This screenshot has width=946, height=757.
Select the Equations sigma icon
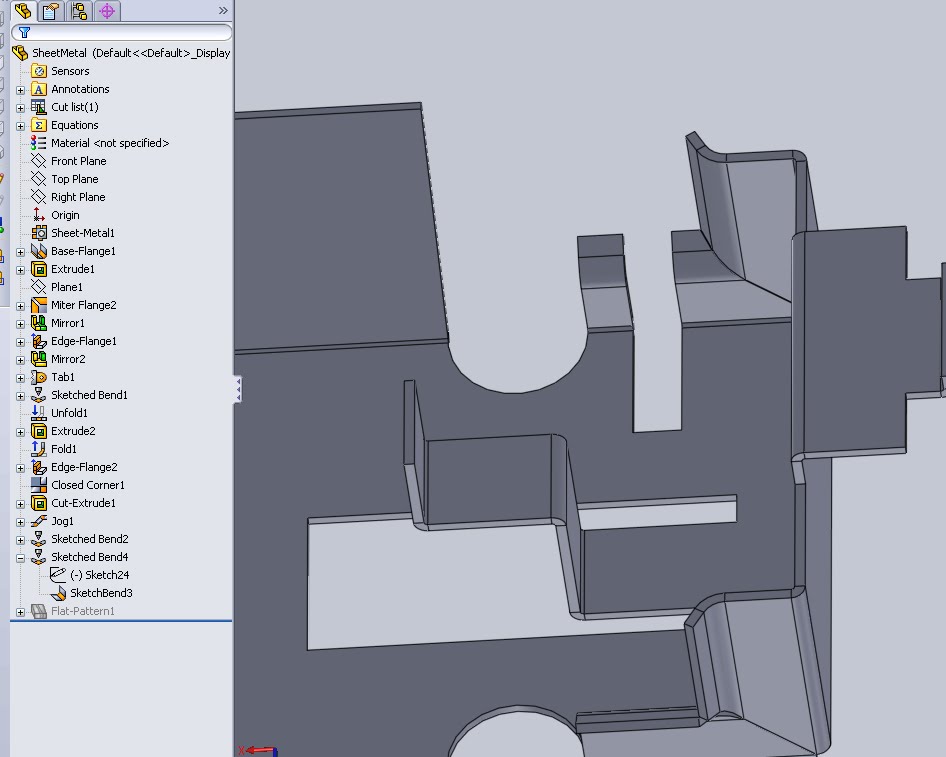(x=39, y=125)
